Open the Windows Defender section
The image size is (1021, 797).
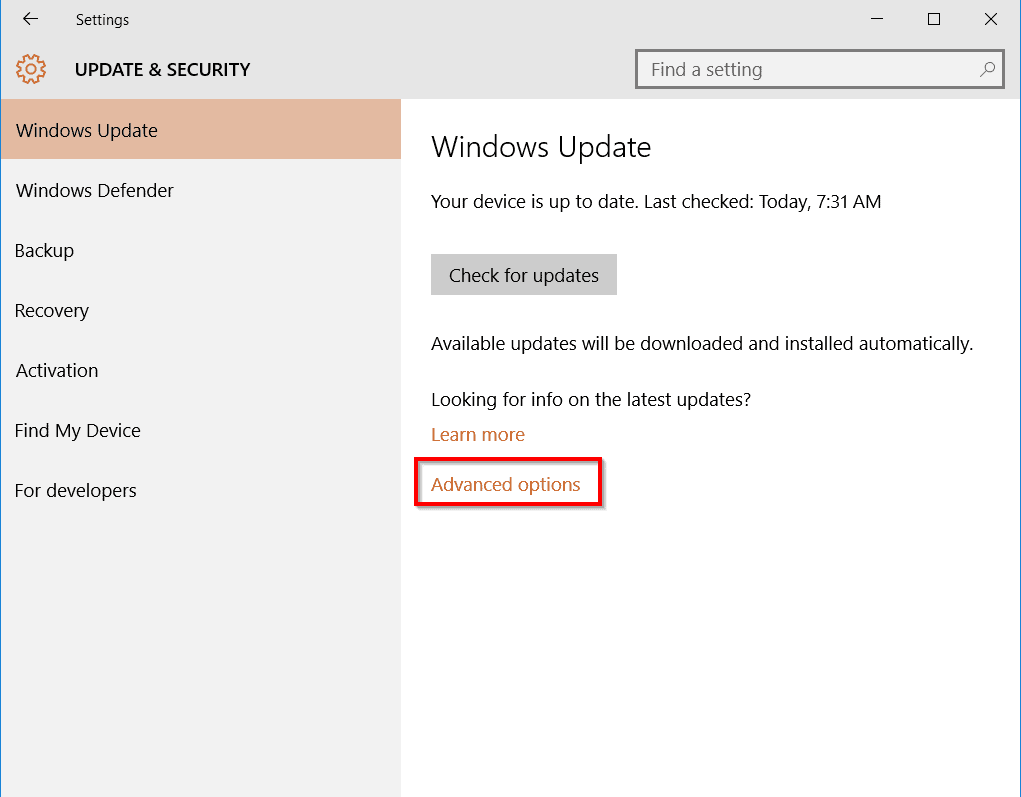pos(95,190)
